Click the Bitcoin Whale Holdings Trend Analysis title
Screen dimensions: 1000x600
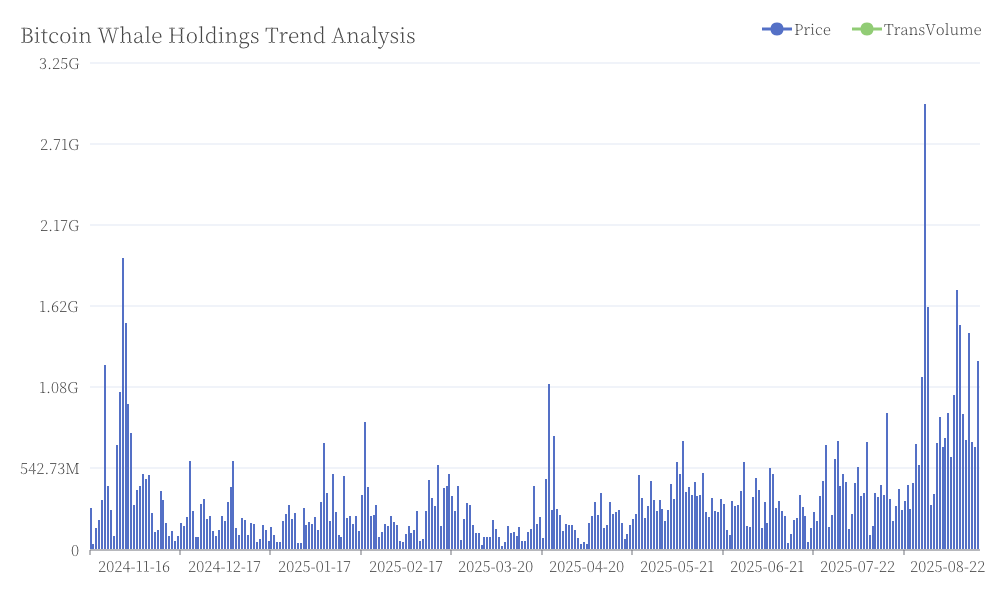point(218,36)
